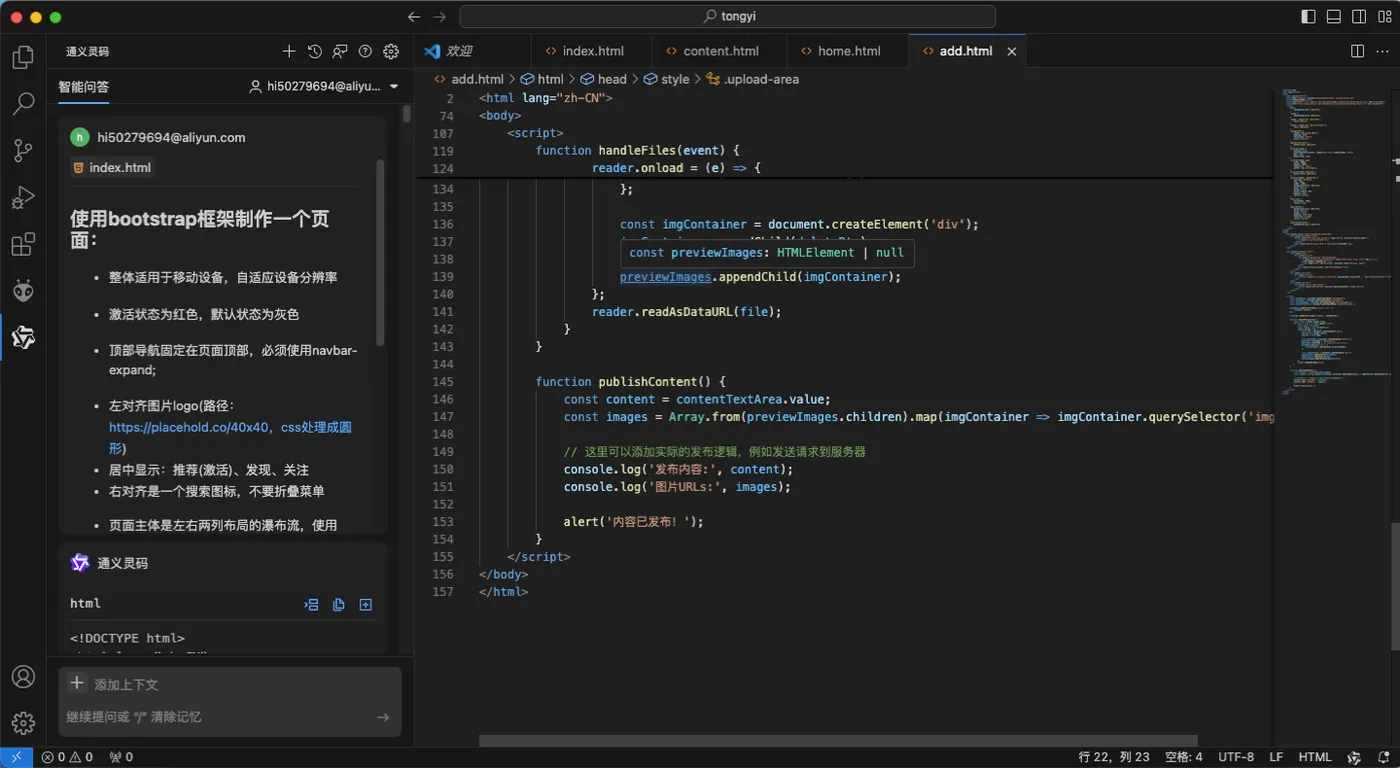Screen dimensions: 1400x768
Task: Switch to the content.html tab
Action: (x=719, y=51)
